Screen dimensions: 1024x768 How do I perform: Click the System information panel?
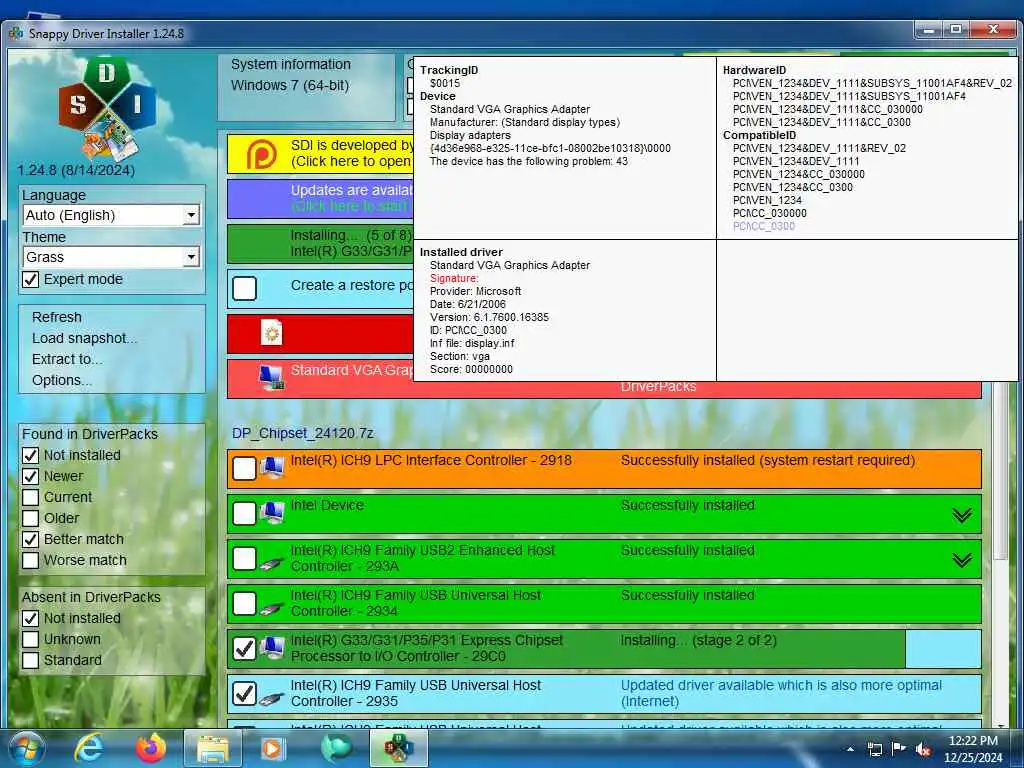306,88
